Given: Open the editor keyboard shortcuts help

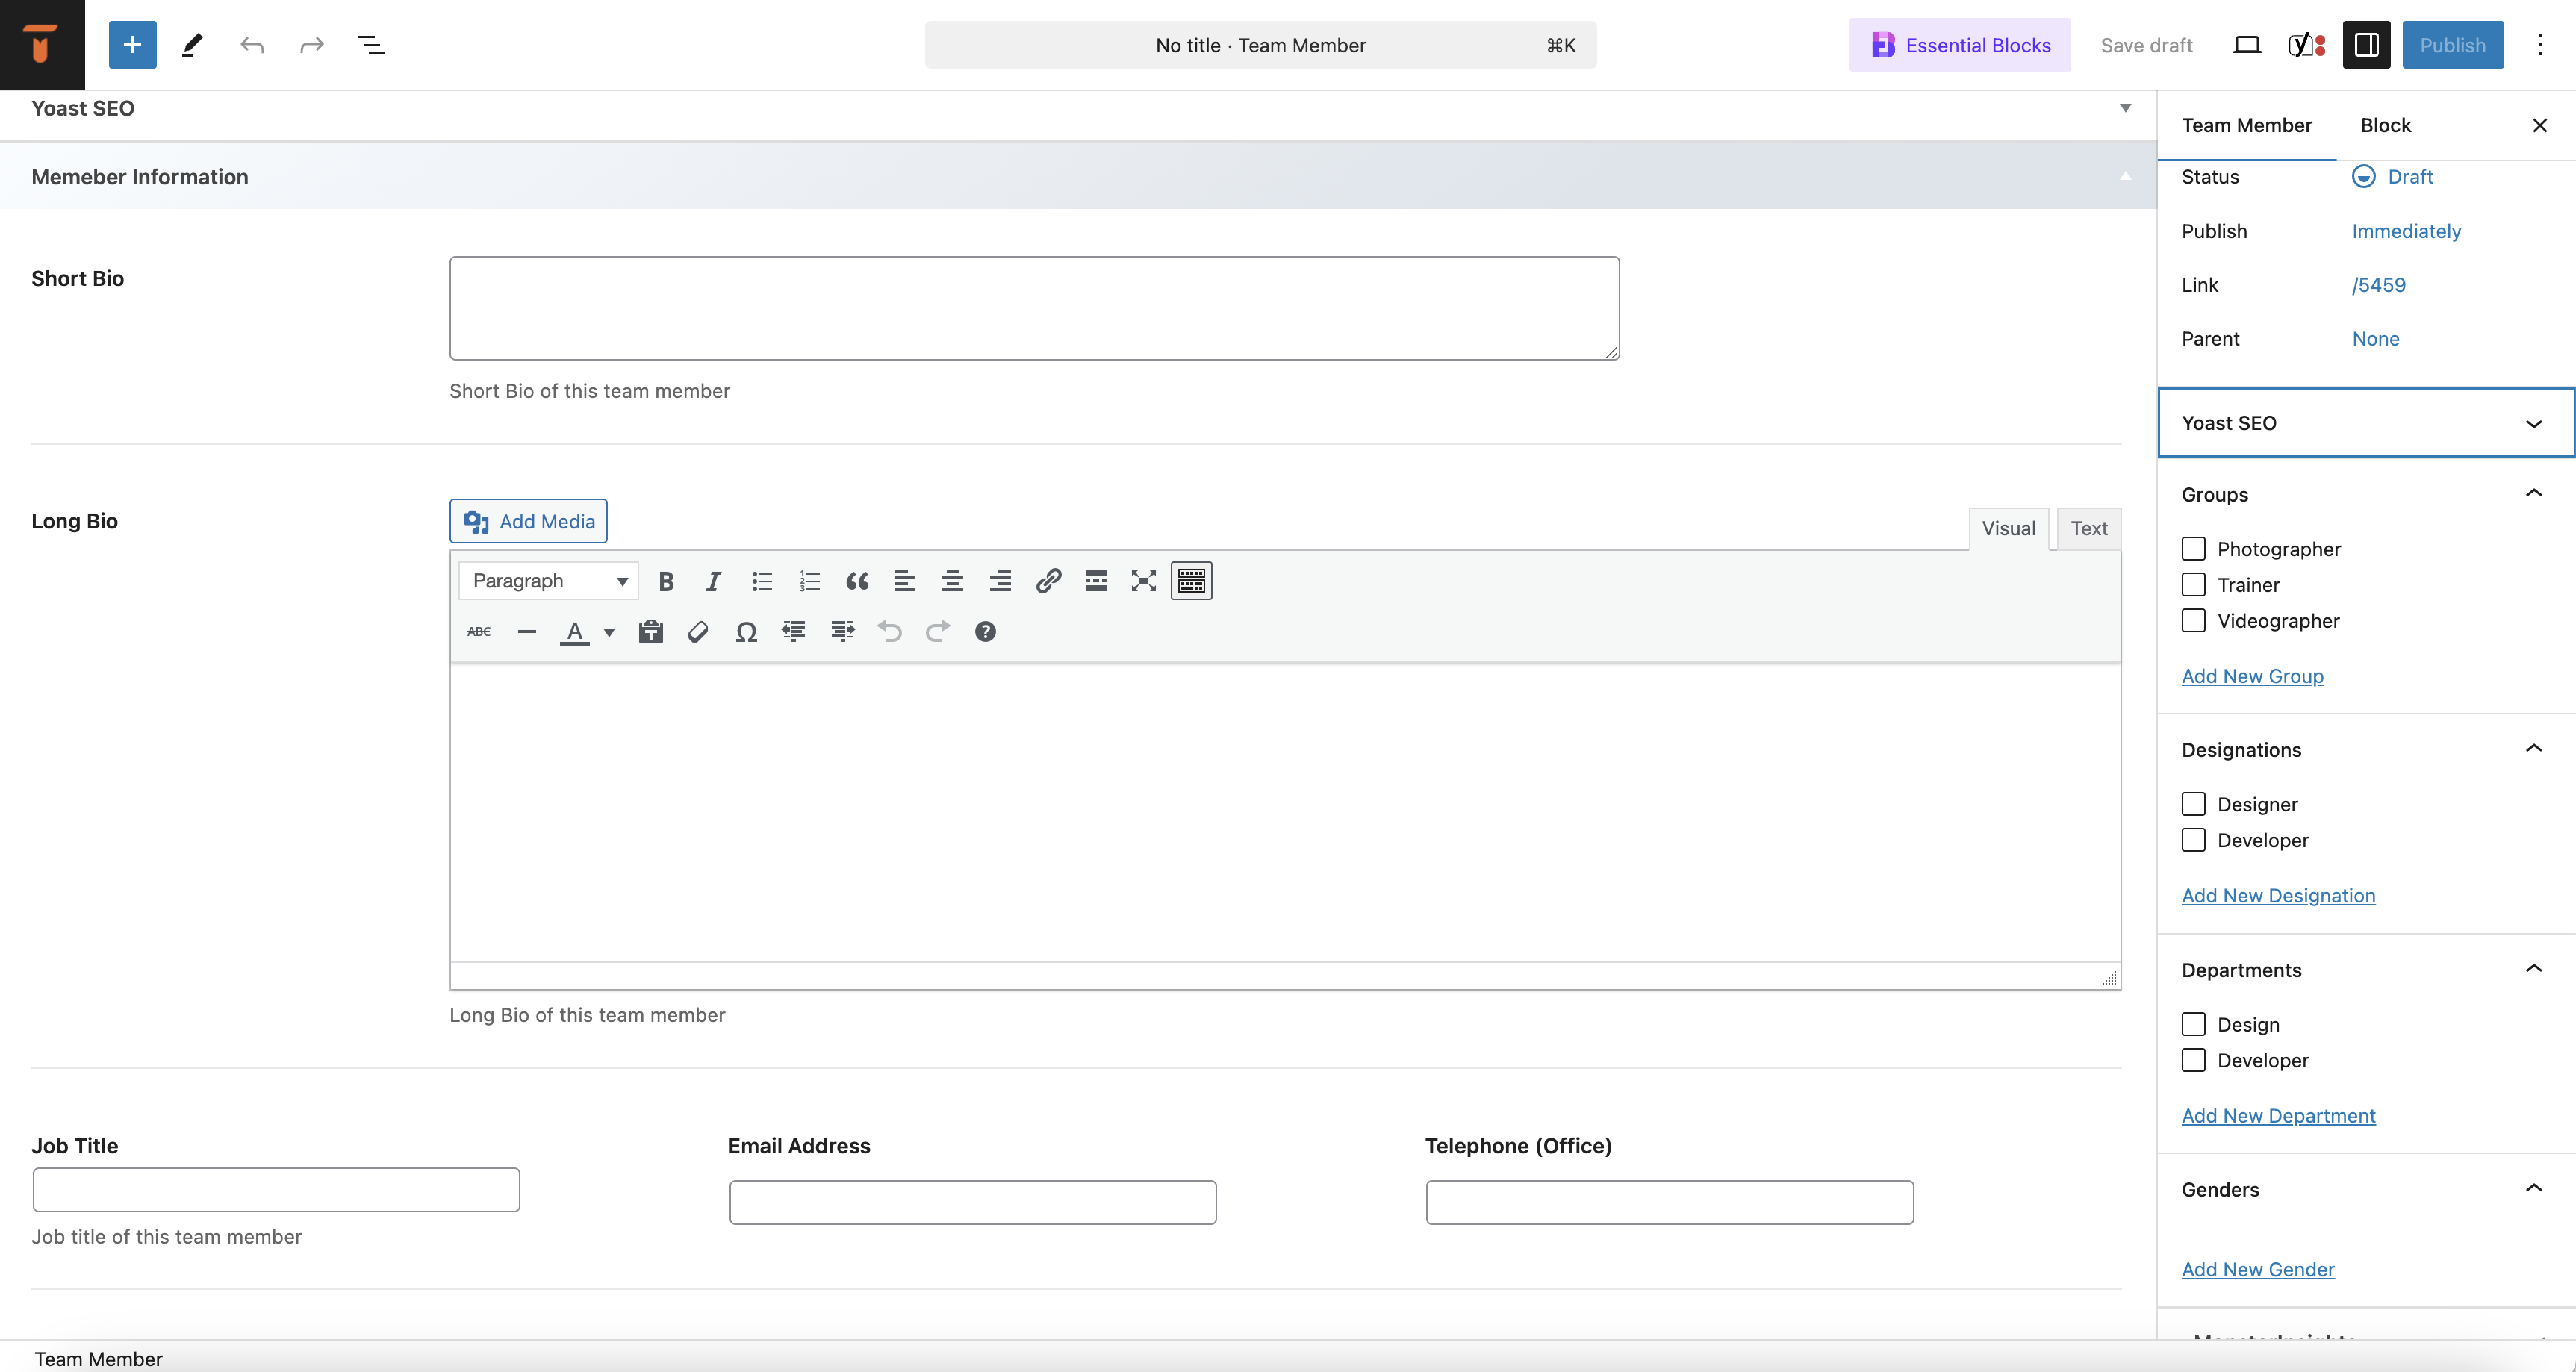Looking at the screenshot, I should pos(985,632).
